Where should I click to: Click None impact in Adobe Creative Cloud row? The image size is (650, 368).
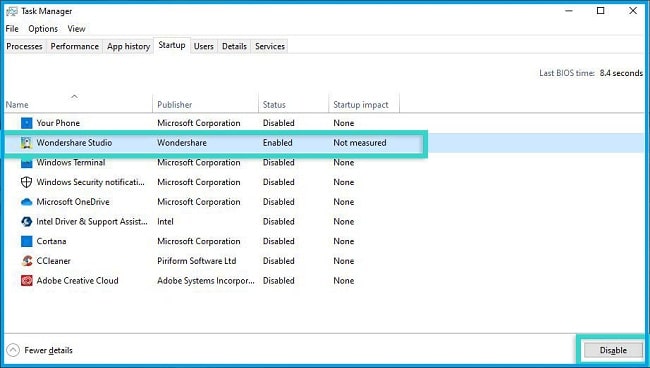[x=344, y=281]
